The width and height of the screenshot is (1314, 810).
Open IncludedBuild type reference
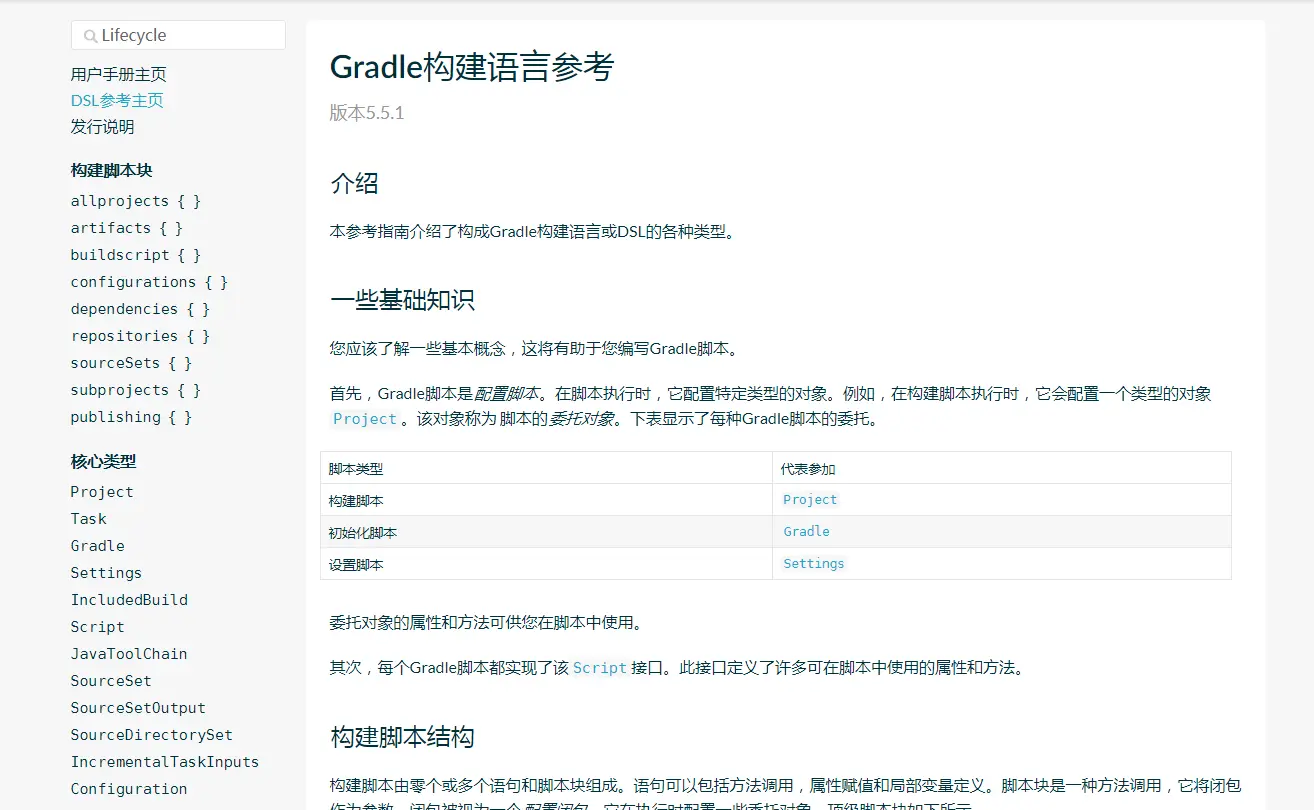pos(129,600)
